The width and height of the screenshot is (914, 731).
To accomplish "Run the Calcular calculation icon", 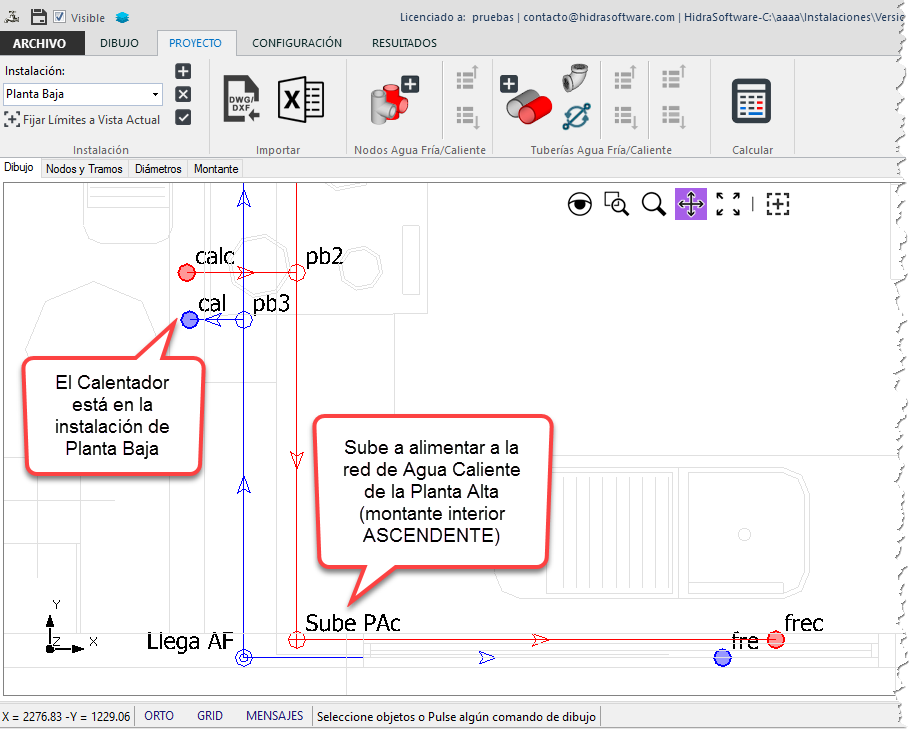I will click(x=752, y=100).
